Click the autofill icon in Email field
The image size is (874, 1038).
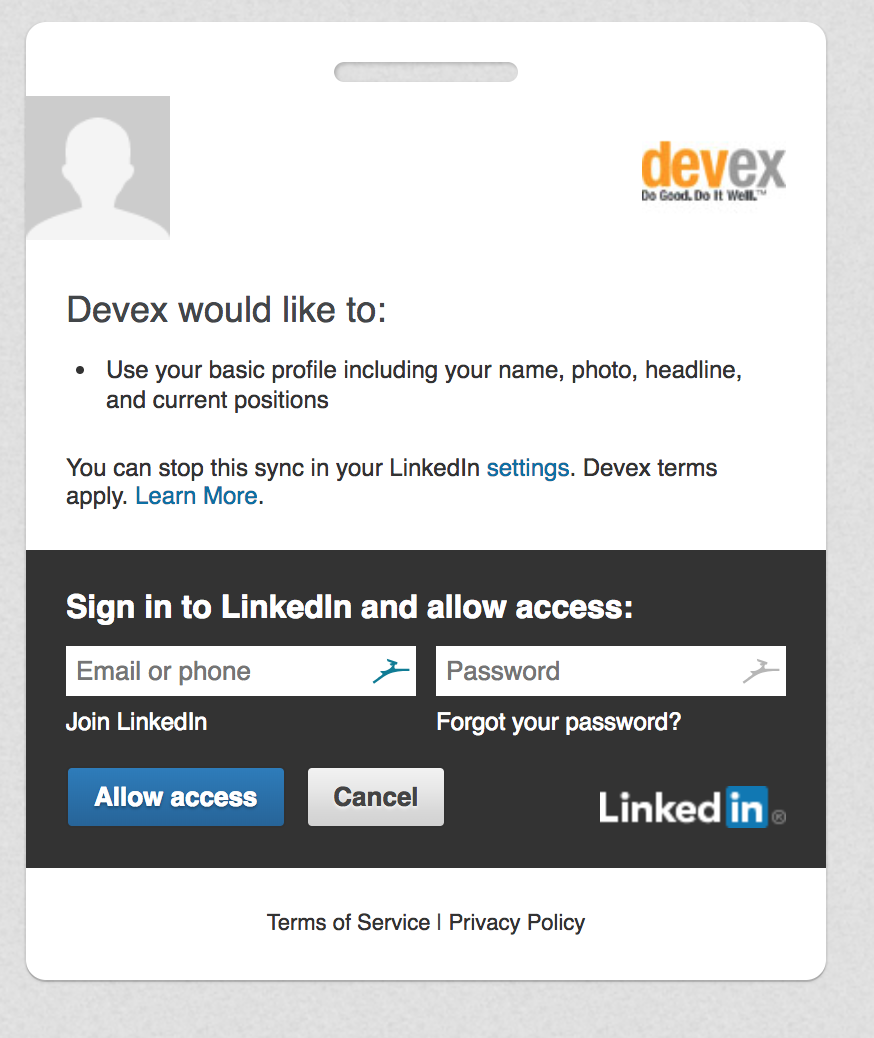click(x=391, y=672)
